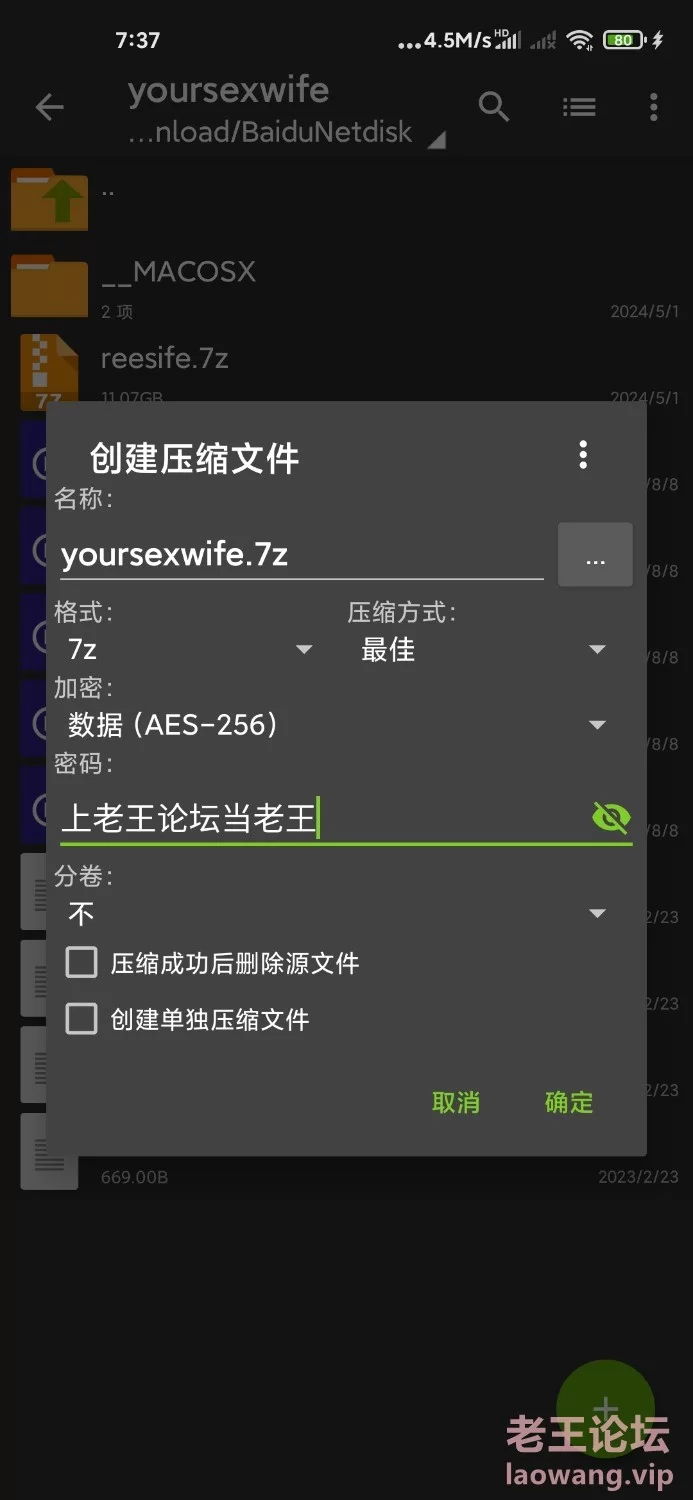Click the parent folder up-arrow icon
The height and width of the screenshot is (1500, 693).
[49, 199]
